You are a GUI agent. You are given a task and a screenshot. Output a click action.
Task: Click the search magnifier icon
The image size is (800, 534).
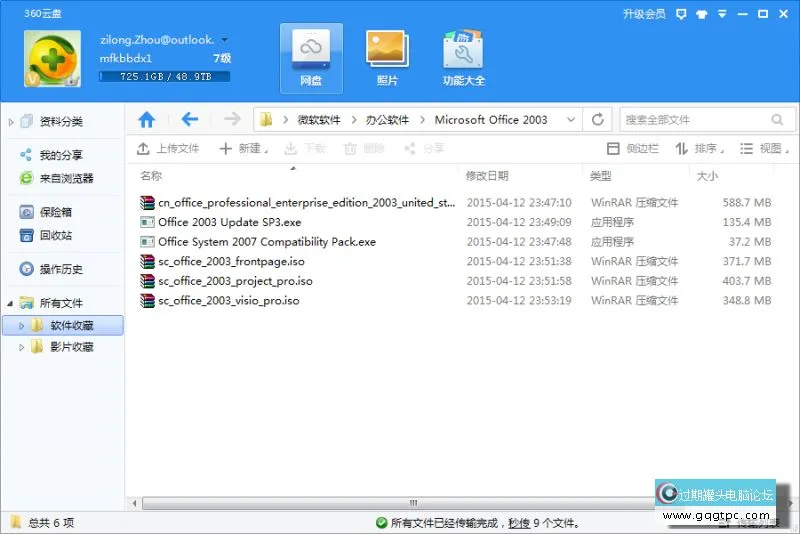coord(777,120)
